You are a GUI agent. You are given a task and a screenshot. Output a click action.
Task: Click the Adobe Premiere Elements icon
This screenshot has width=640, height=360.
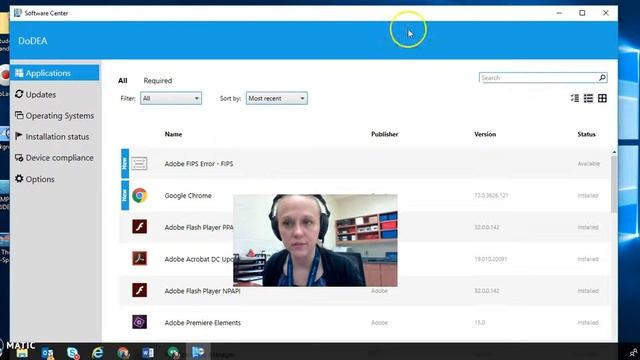tap(139, 322)
